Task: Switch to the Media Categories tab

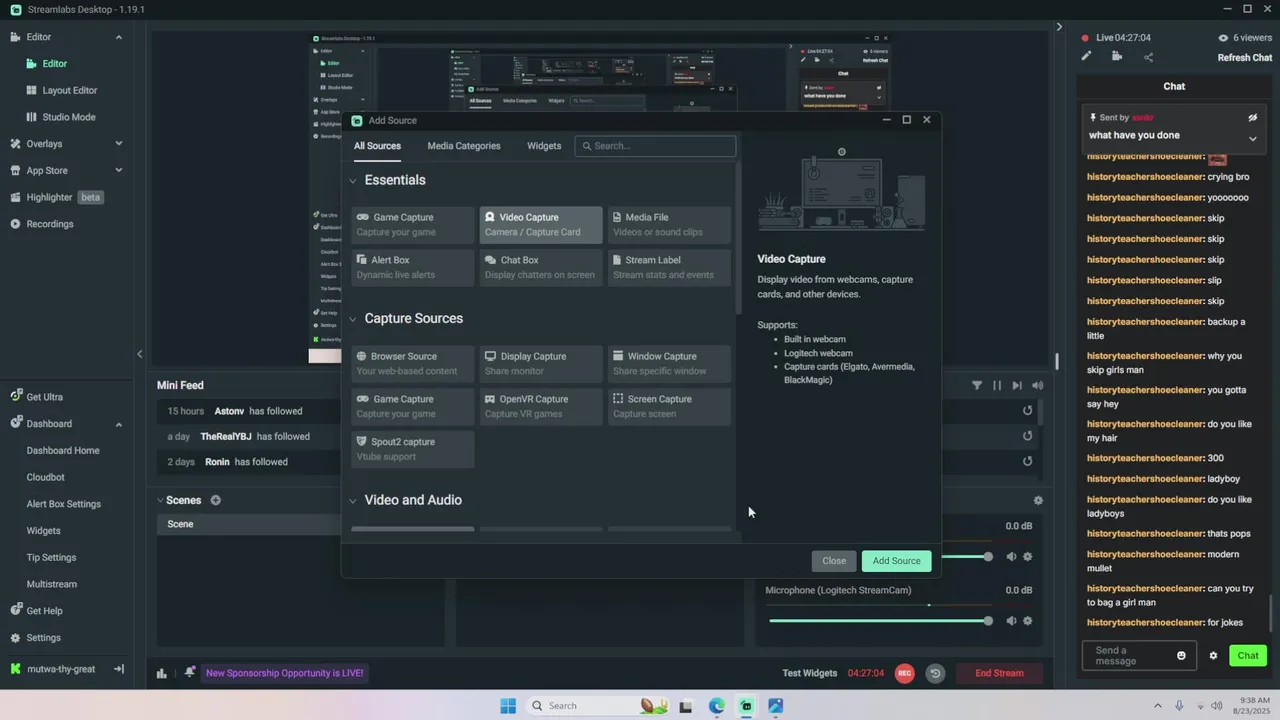Action: [x=464, y=146]
